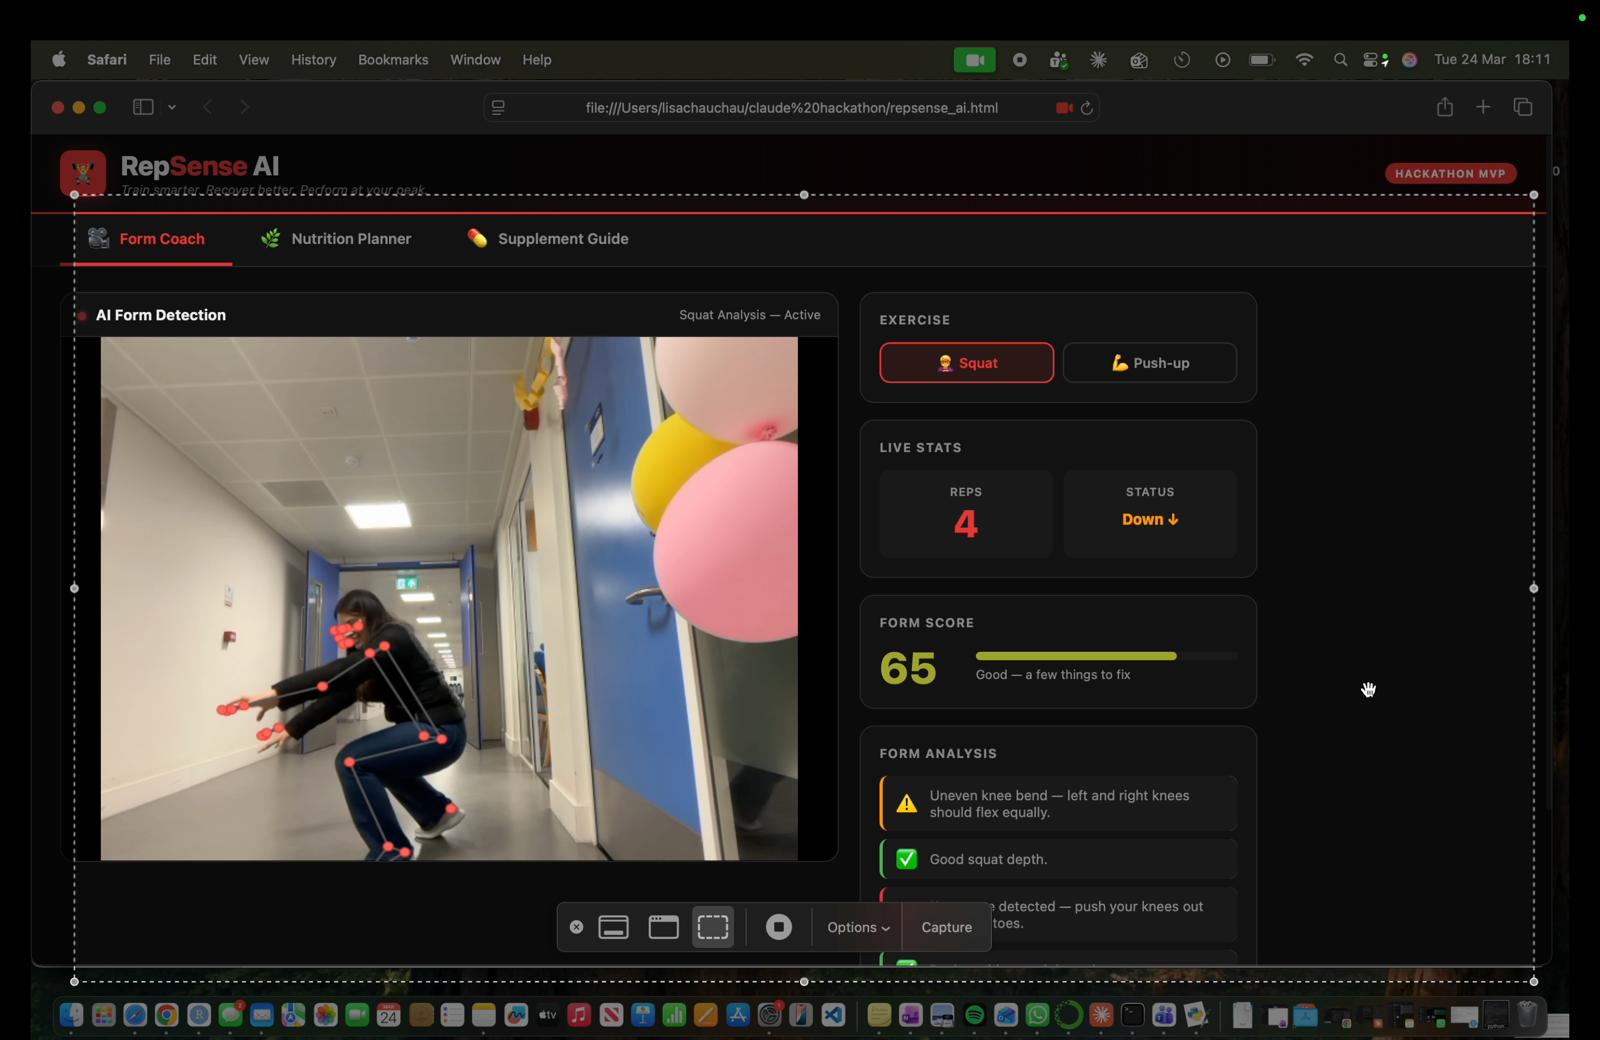1600x1040 pixels.
Task: Switch to the Nutrition Planner tab
Action: tap(337, 239)
